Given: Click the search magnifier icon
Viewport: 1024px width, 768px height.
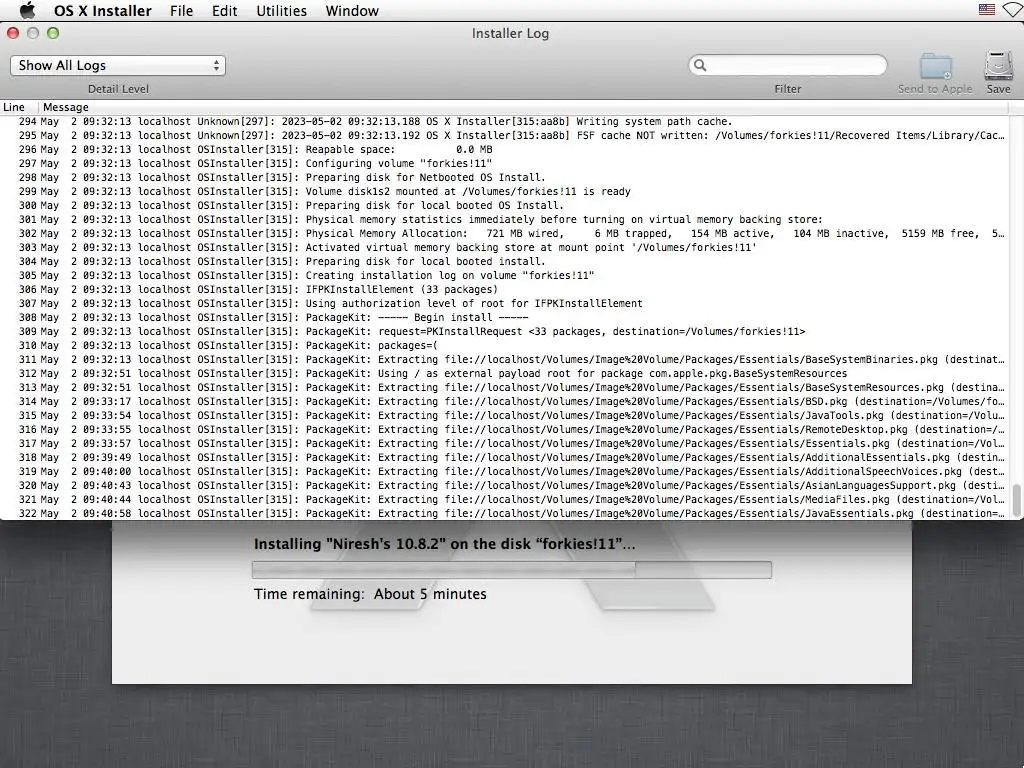Looking at the screenshot, I should pyautogui.click(x=700, y=65).
